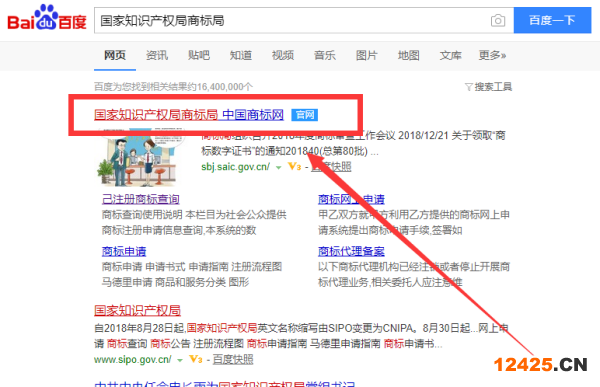The image size is (600, 387).
Task: Click snippet text 商标查询使用说明
Action: 142,215
